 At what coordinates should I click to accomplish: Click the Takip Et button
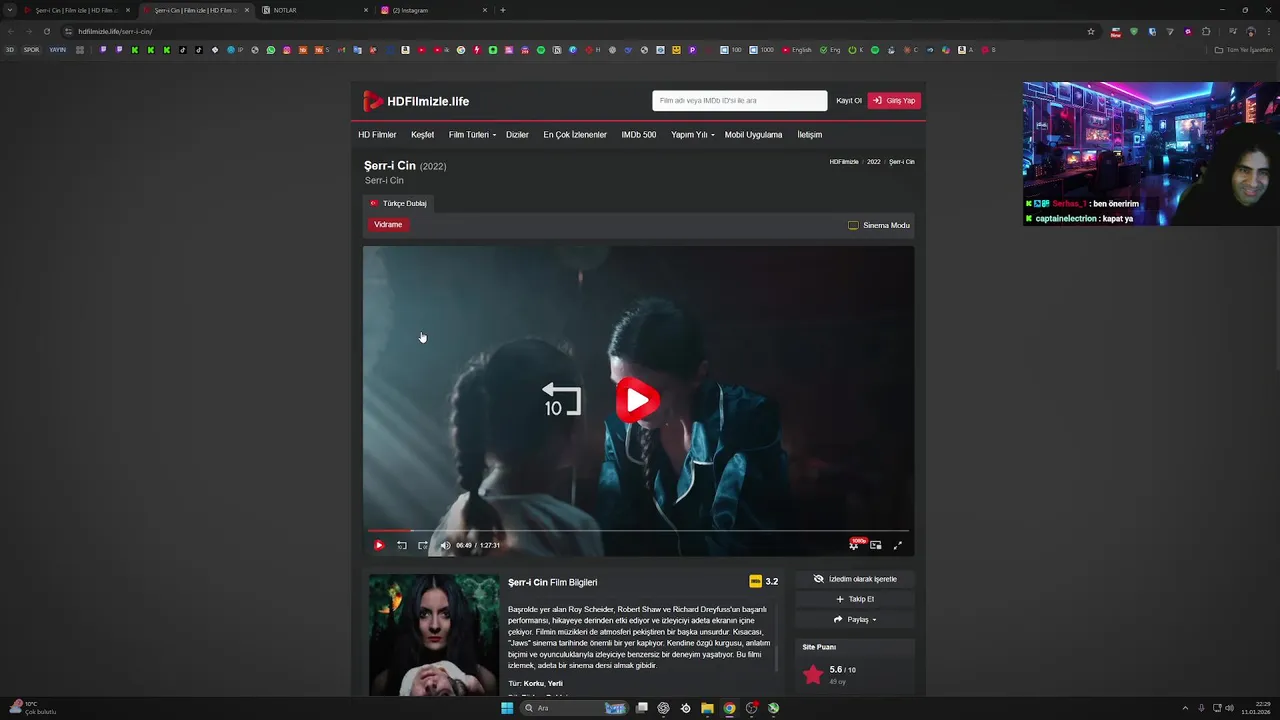tap(855, 599)
